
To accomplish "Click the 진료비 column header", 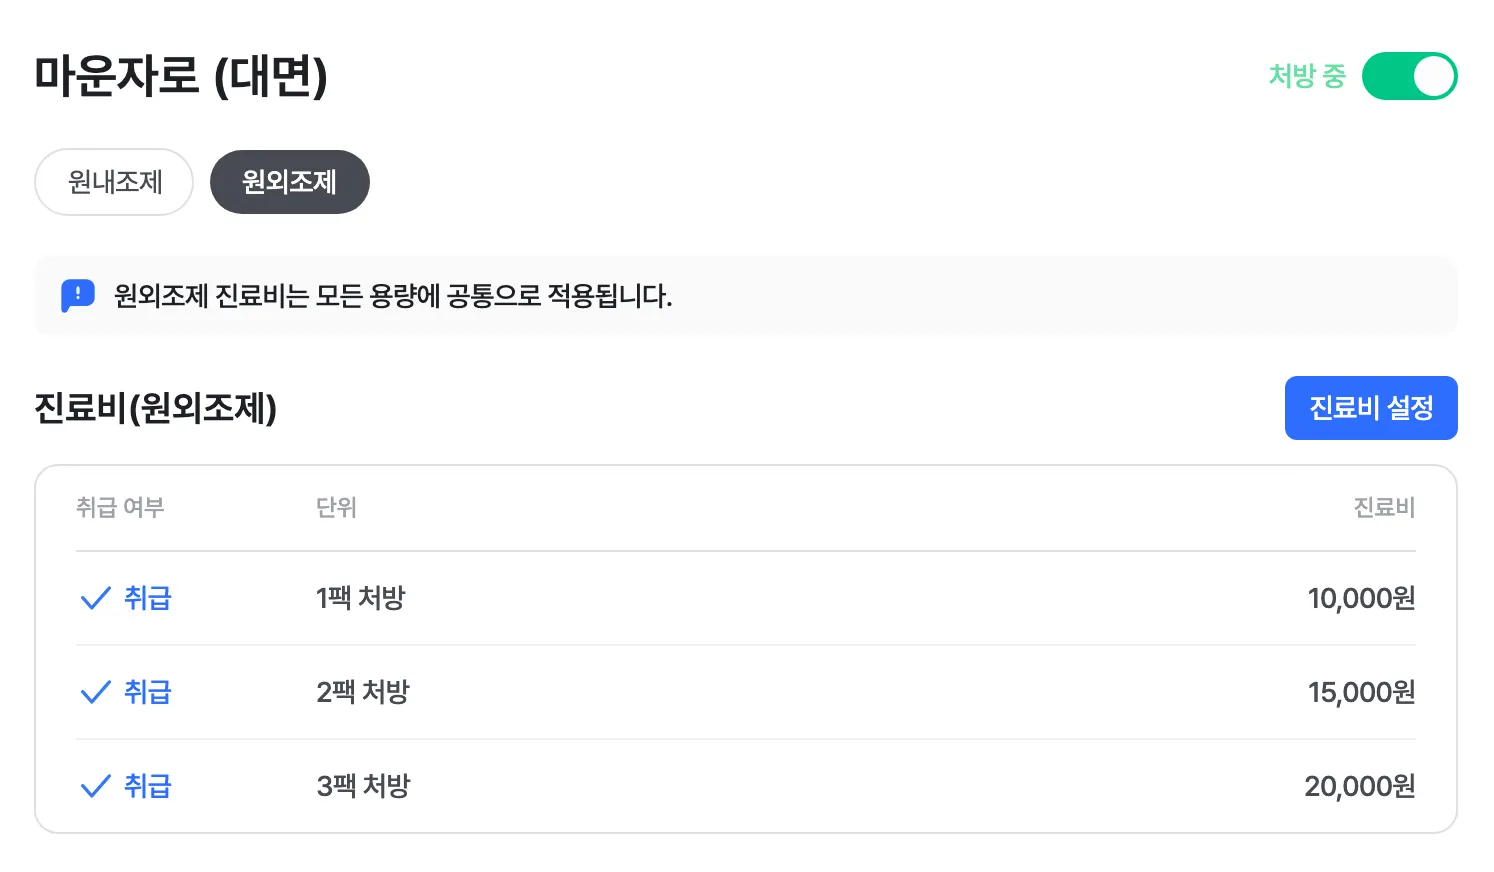I will 1385,508.
